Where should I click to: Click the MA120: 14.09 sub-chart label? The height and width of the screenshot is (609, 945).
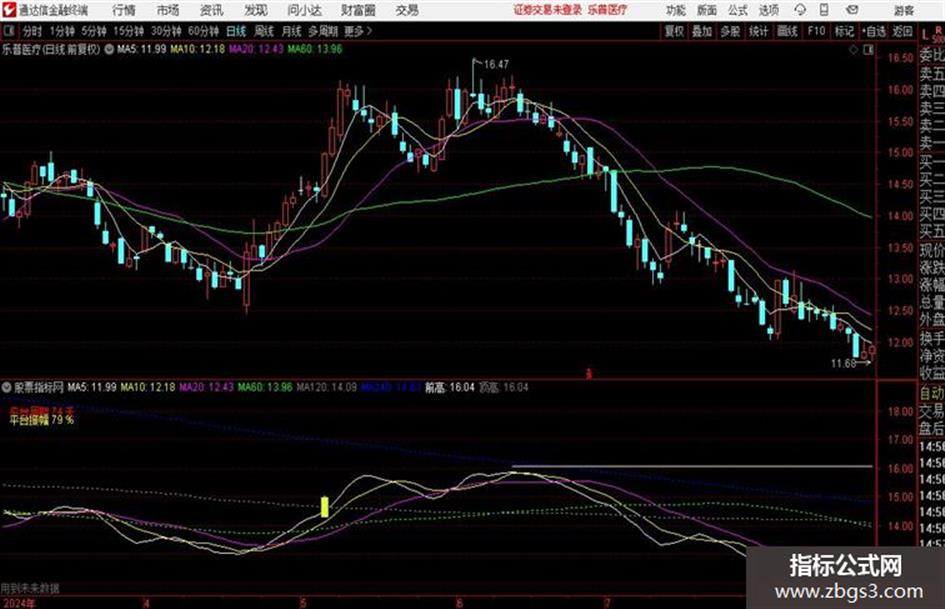327,387
